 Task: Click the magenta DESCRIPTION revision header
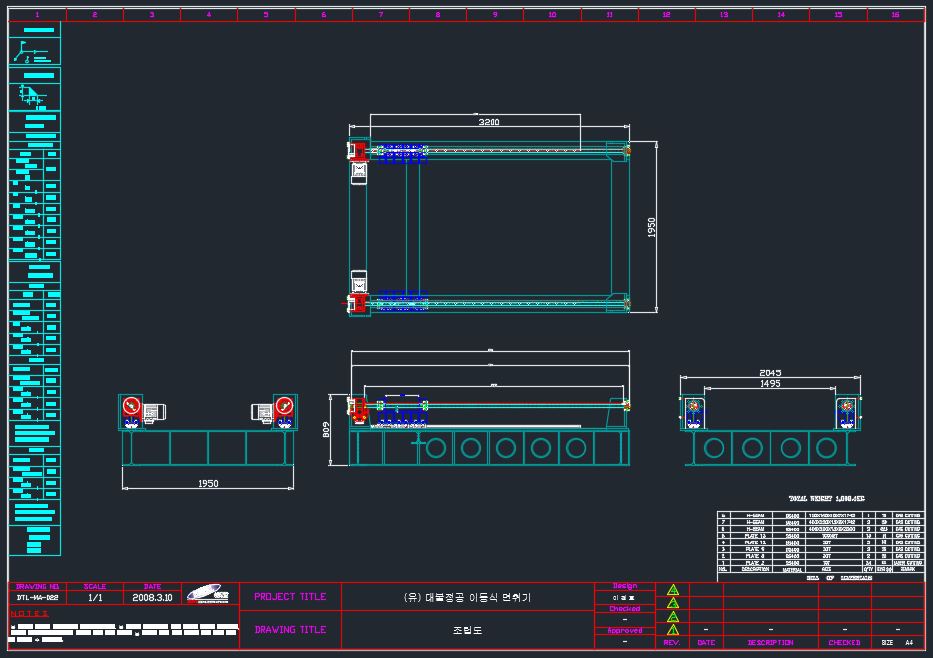point(771,643)
